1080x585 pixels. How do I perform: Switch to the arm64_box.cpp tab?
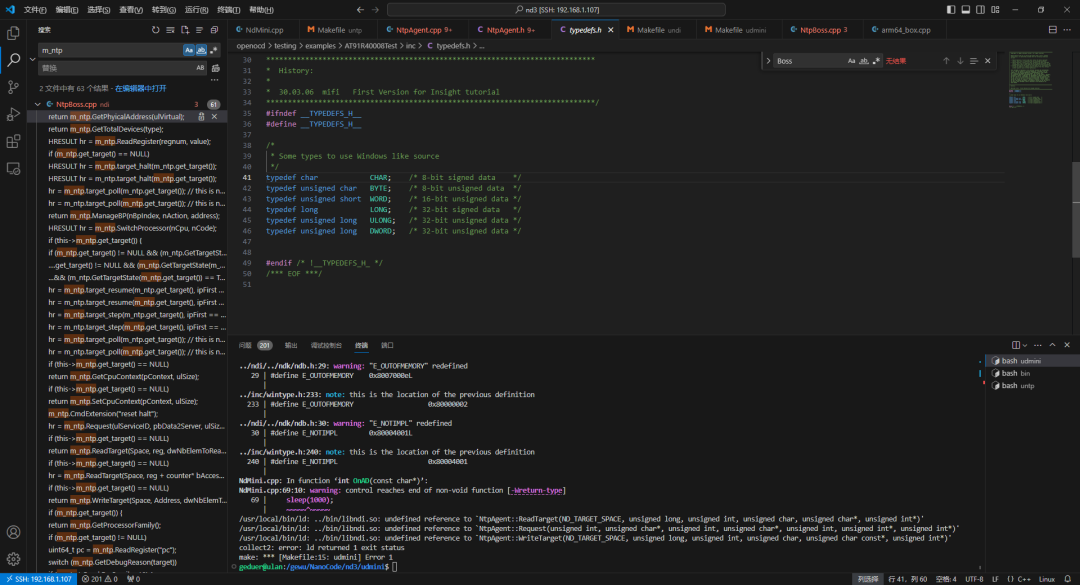(x=905, y=30)
